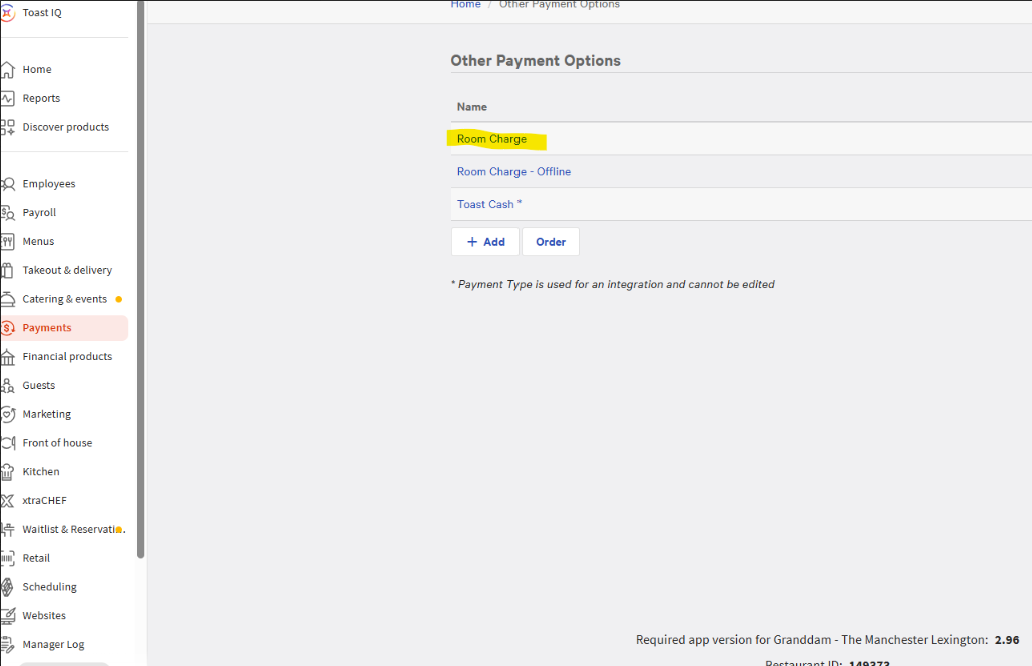Viewport: 1032px width, 666px height.
Task: Open the Employees section
Action: [x=49, y=184]
